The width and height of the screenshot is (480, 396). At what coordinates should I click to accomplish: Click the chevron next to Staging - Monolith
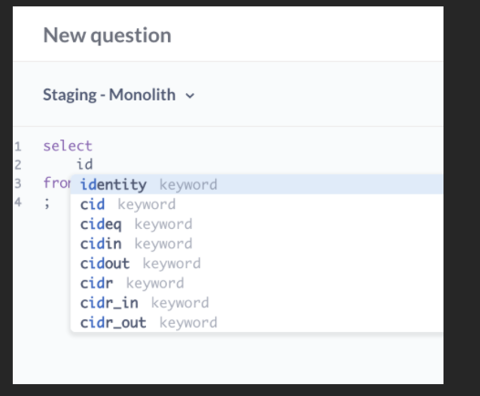(190, 96)
